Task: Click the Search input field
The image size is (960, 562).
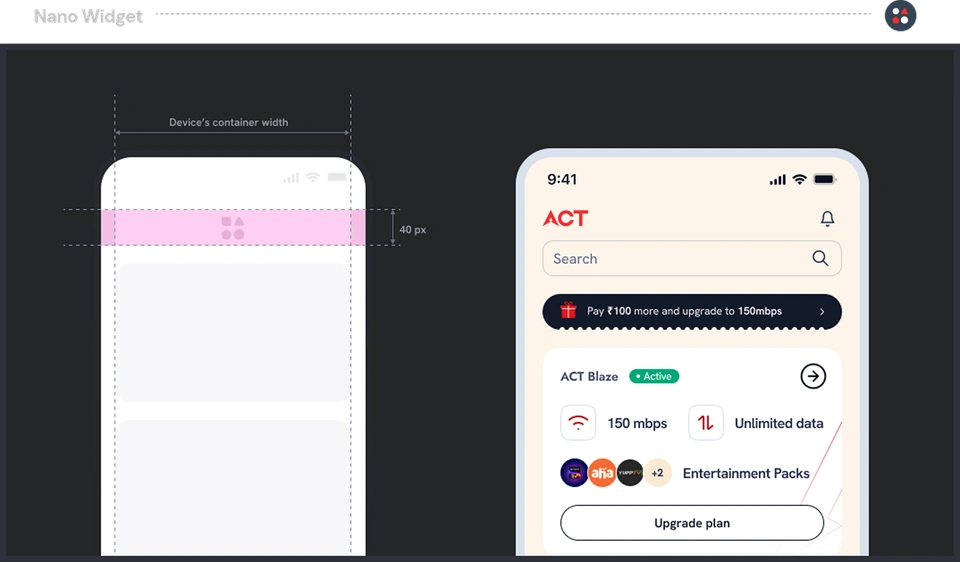Action: tap(692, 258)
